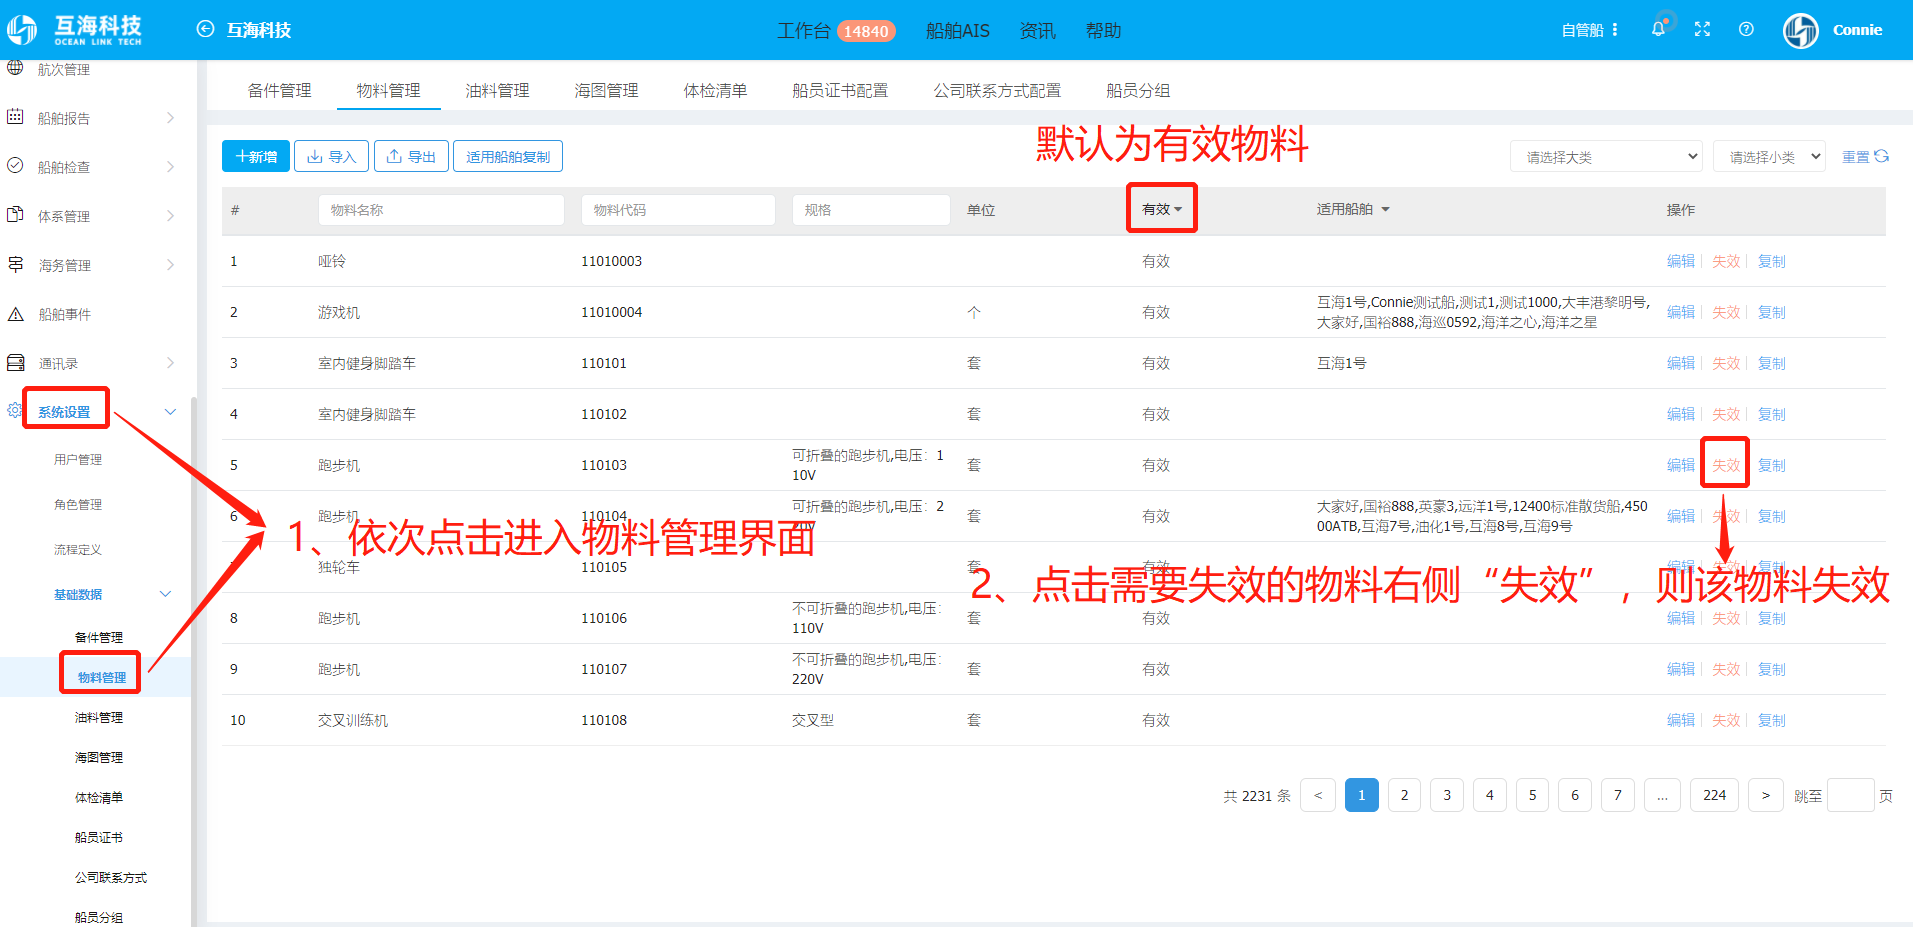
Task: Open 公司联系方式 in the sidebar
Action: 111,877
